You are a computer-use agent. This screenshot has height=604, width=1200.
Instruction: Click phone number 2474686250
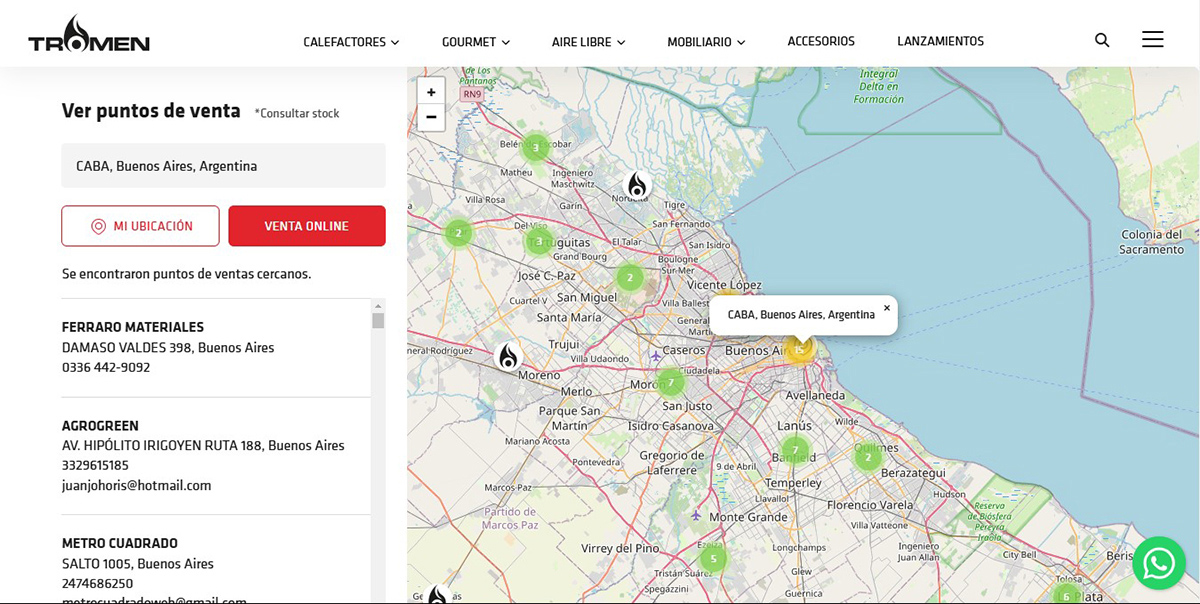click(97, 583)
